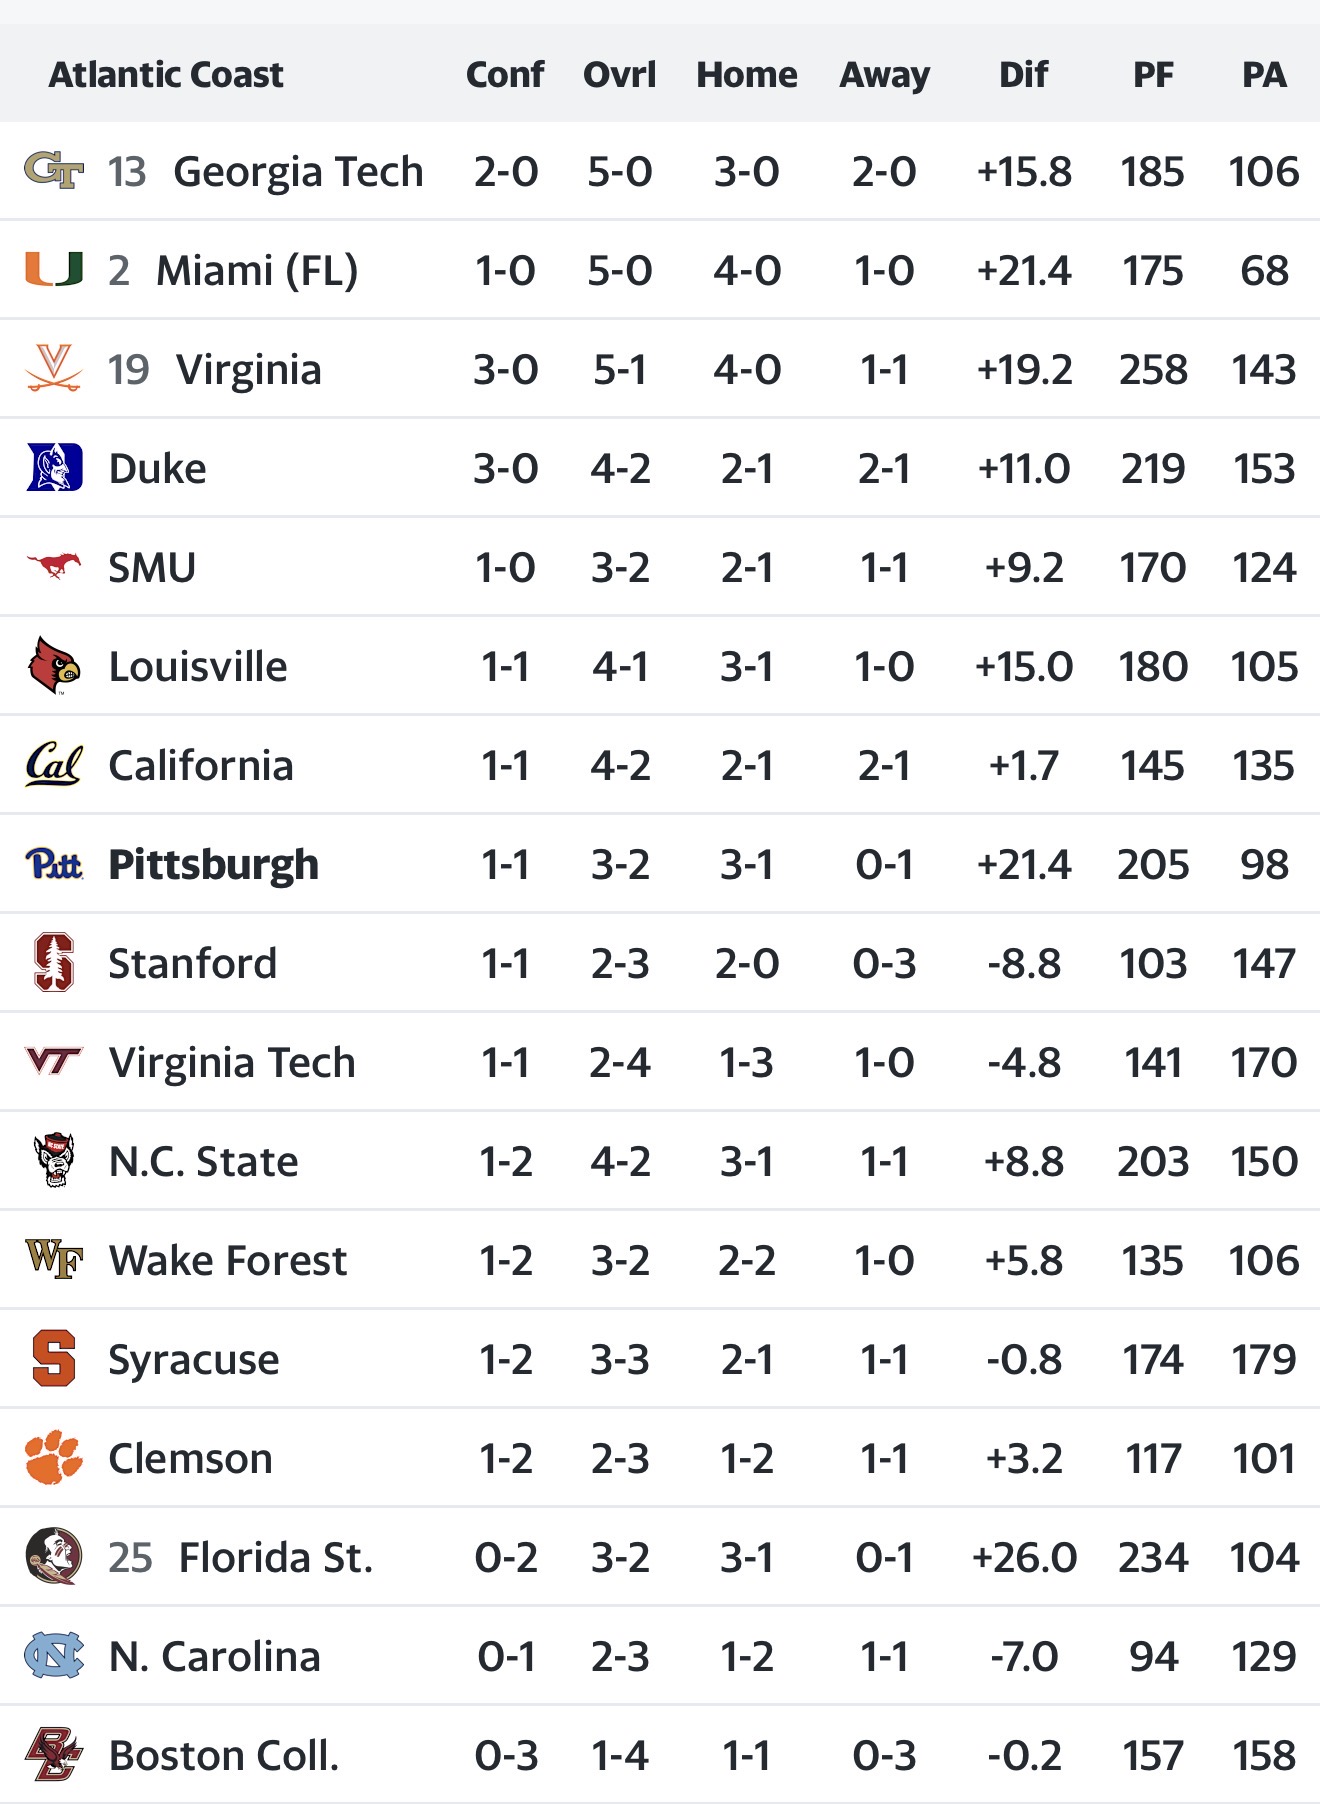Click the Dif column header

coord(1023,75)
